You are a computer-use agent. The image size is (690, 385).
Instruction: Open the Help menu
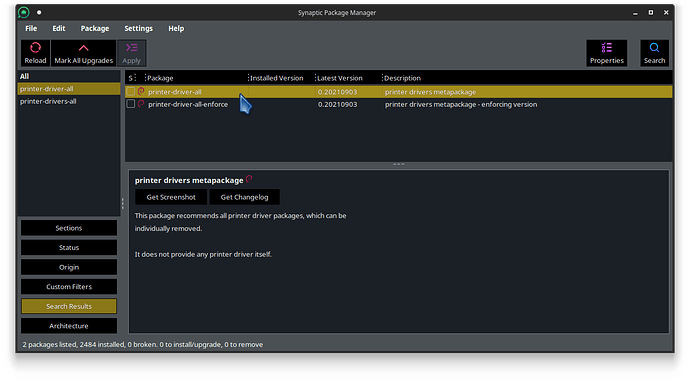click(x=176, y=28)
